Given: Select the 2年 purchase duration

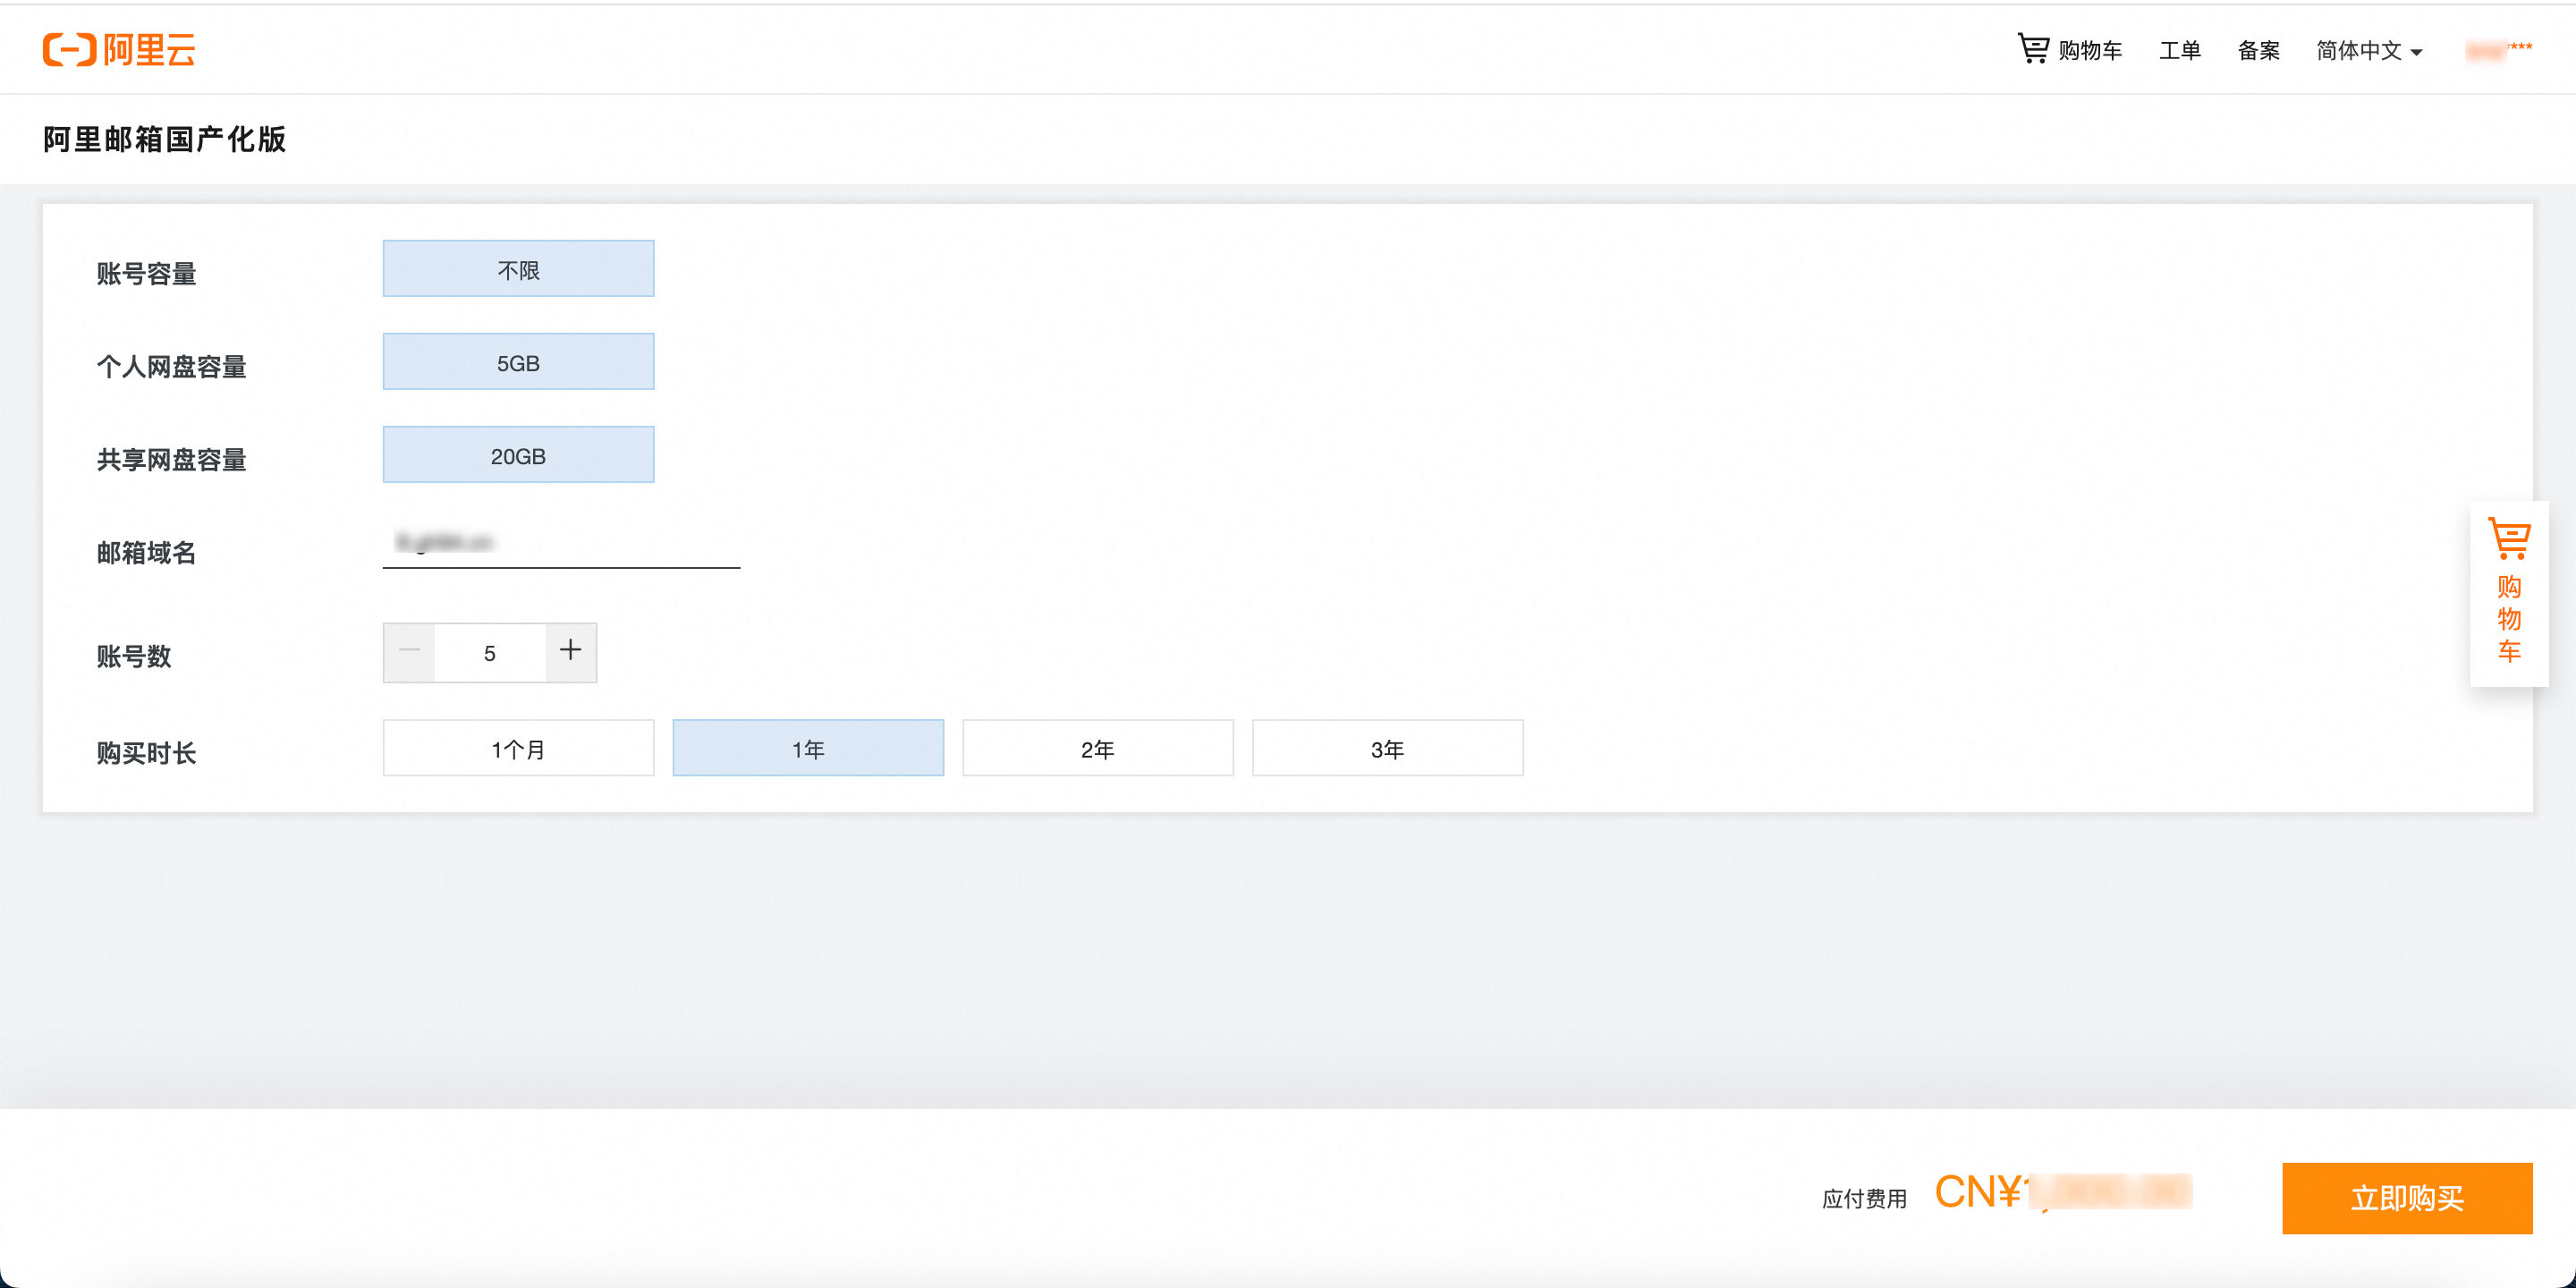Looking at the screenshot, I should tap(1098, 747).
